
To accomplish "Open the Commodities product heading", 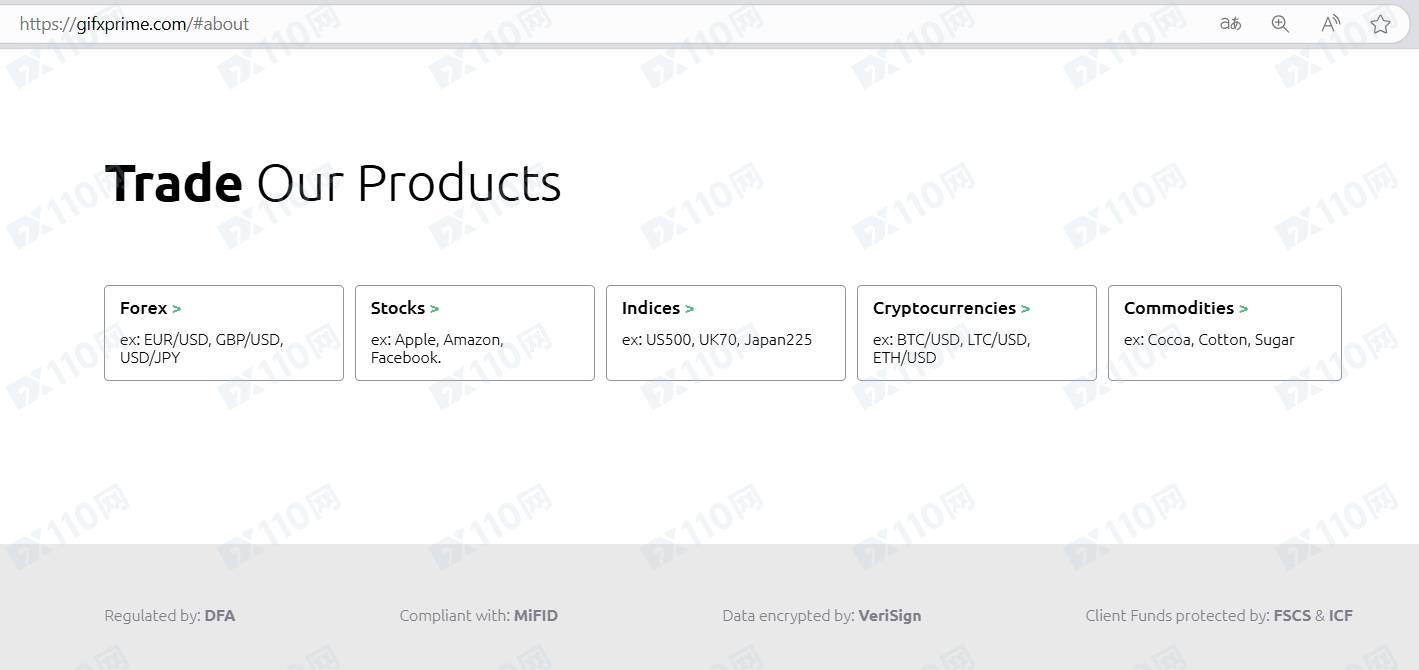I will point(1178,308).
